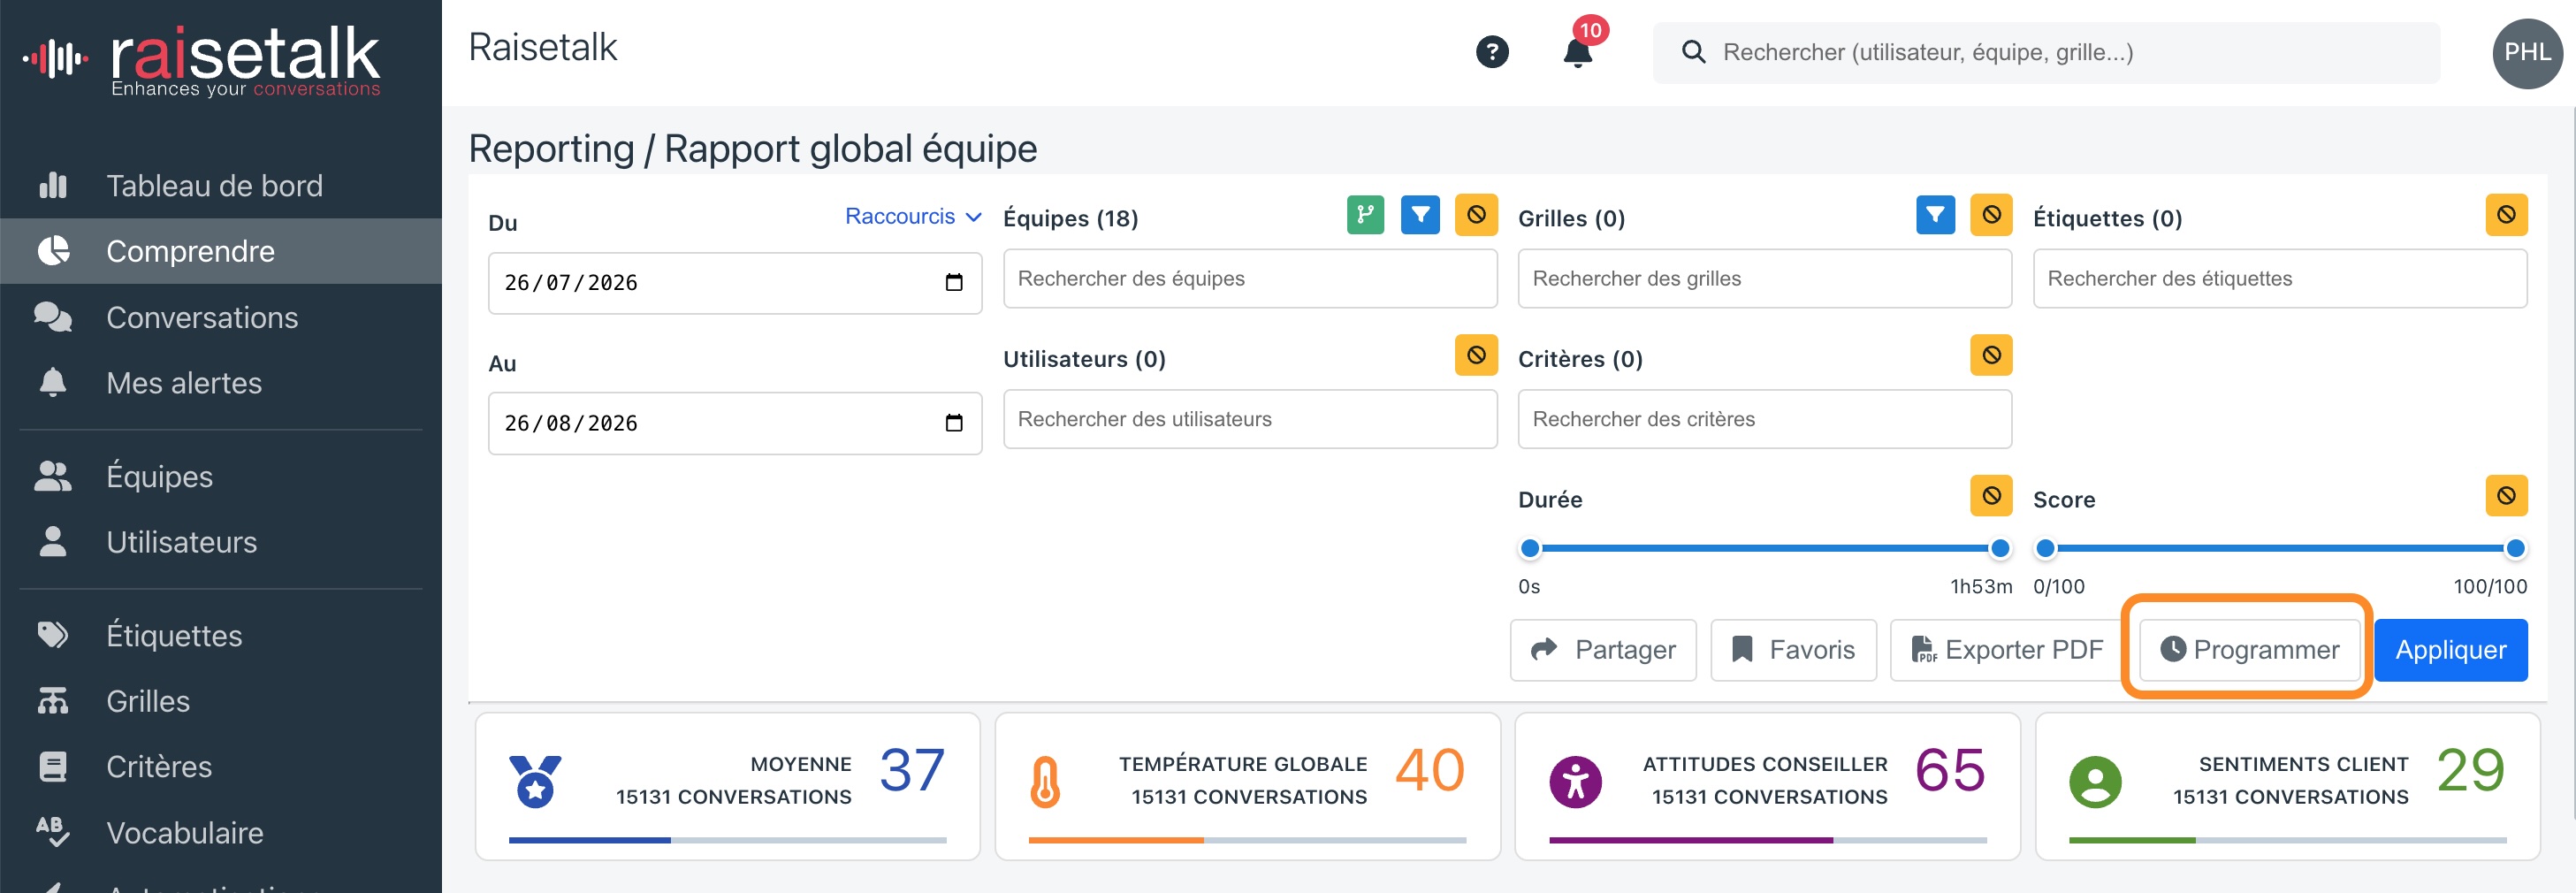Reset the Utilisateurs filter with yellow icon
2576x893 pixels.
tap(1476, 355)
